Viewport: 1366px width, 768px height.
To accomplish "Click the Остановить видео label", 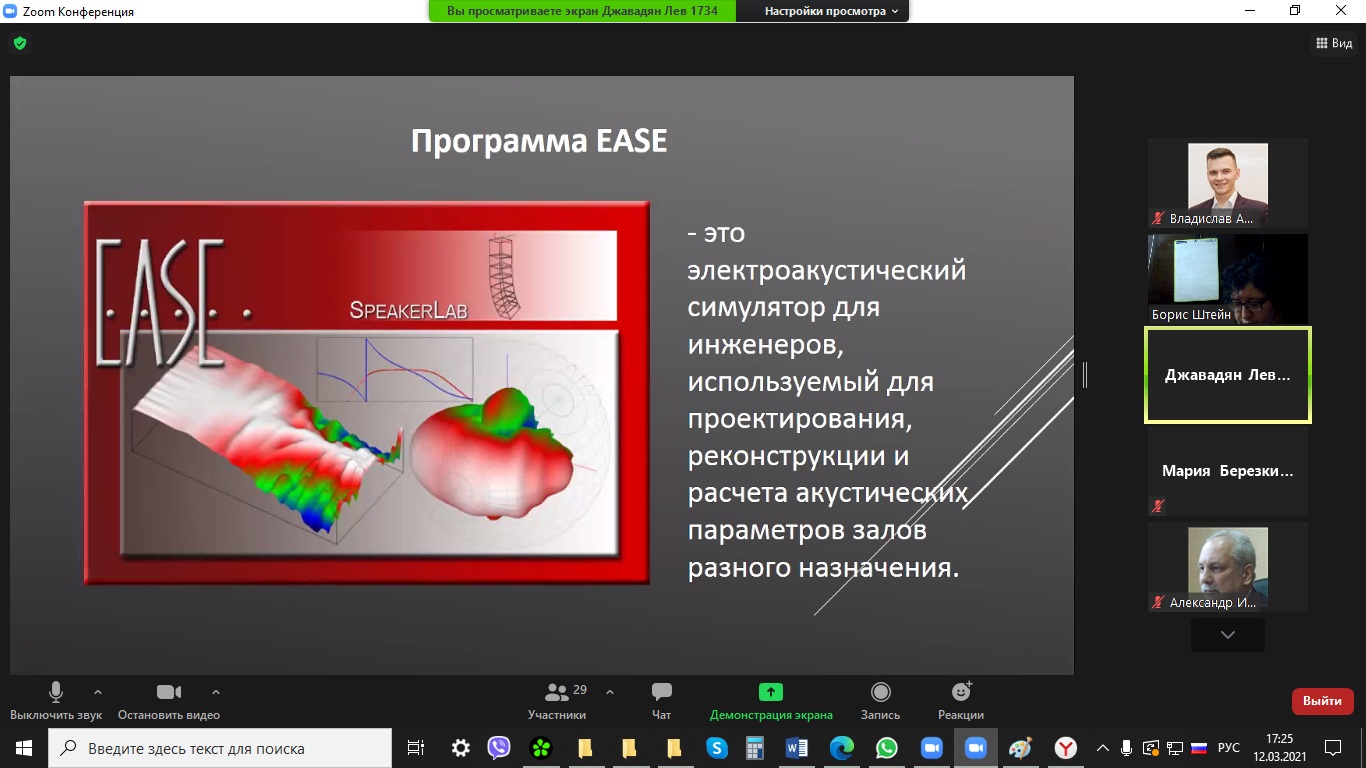I will coord(169,715).
